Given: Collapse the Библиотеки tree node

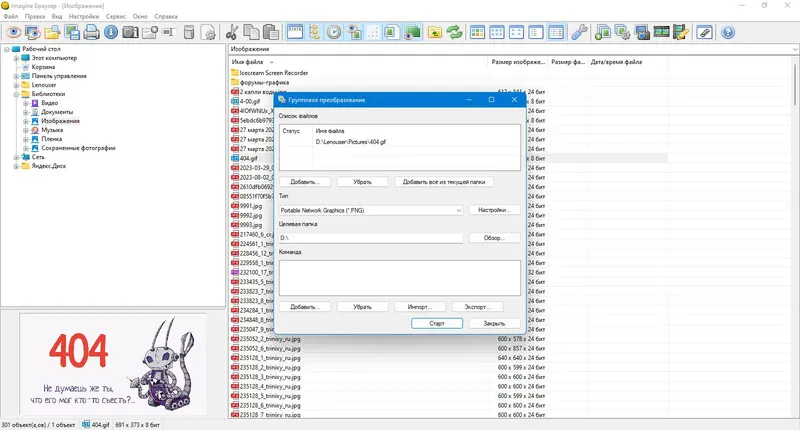Looking at the screenshot, I should [16, 94].
